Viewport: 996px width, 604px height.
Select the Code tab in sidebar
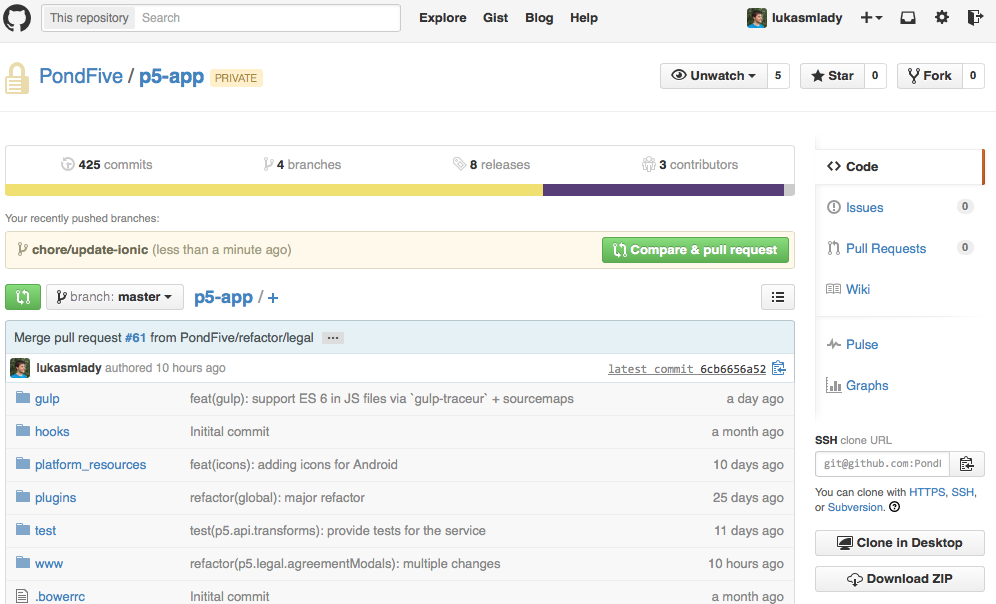tap(899, 166)
